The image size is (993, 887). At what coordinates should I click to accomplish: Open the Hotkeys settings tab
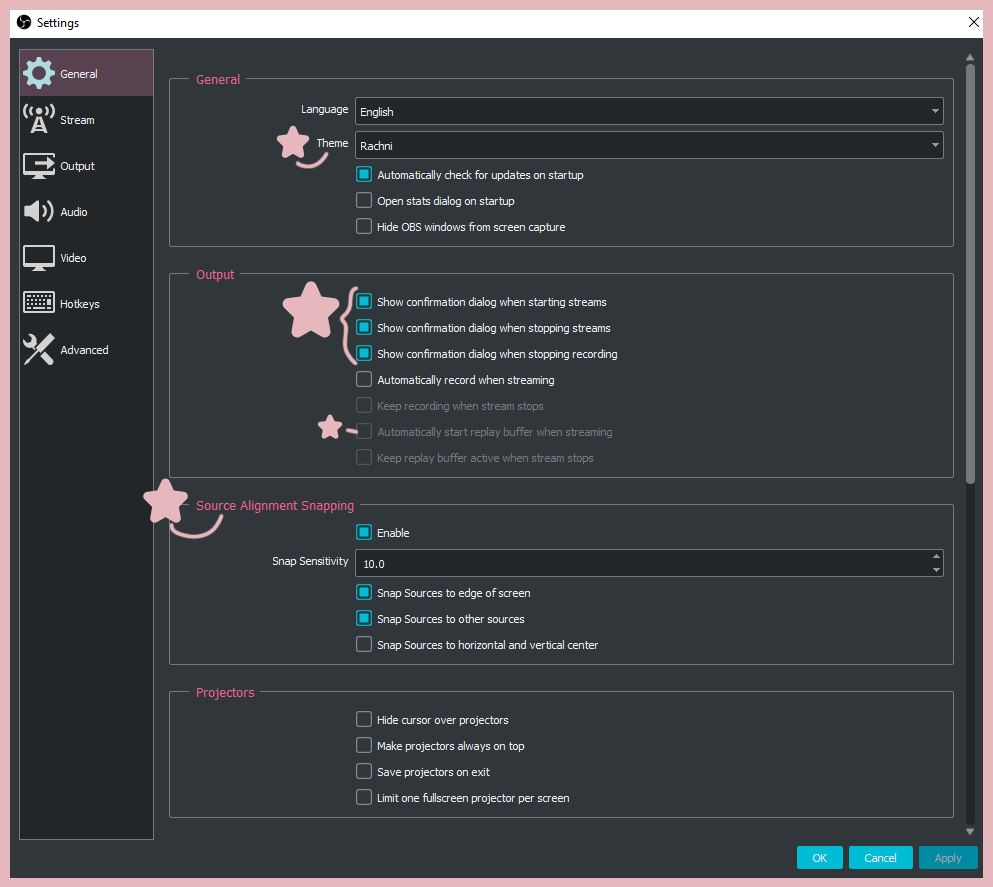87,304
